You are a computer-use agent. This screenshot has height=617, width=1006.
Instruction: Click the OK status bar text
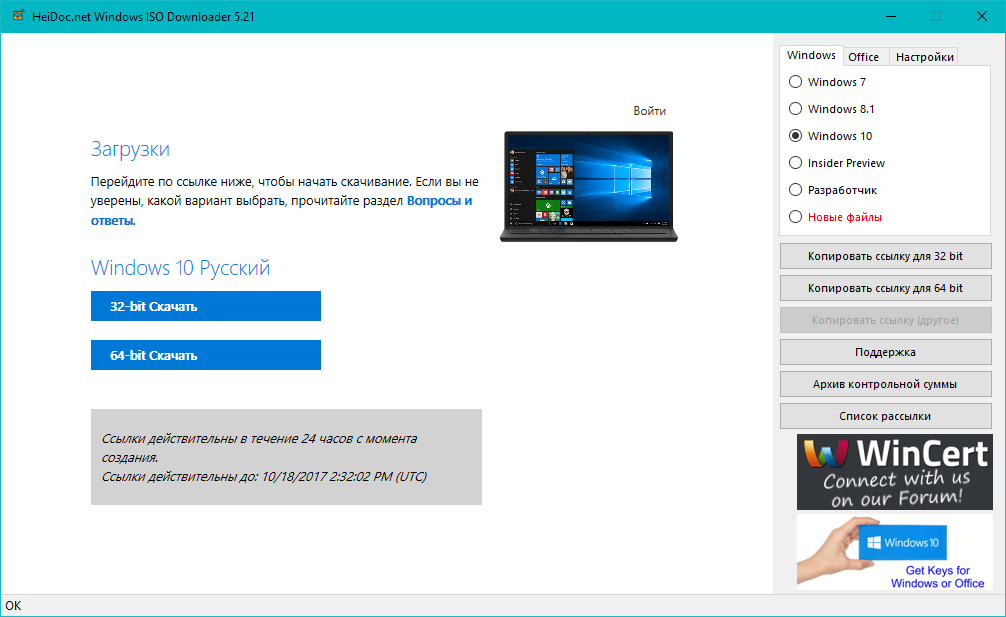[x=13, y=605]
